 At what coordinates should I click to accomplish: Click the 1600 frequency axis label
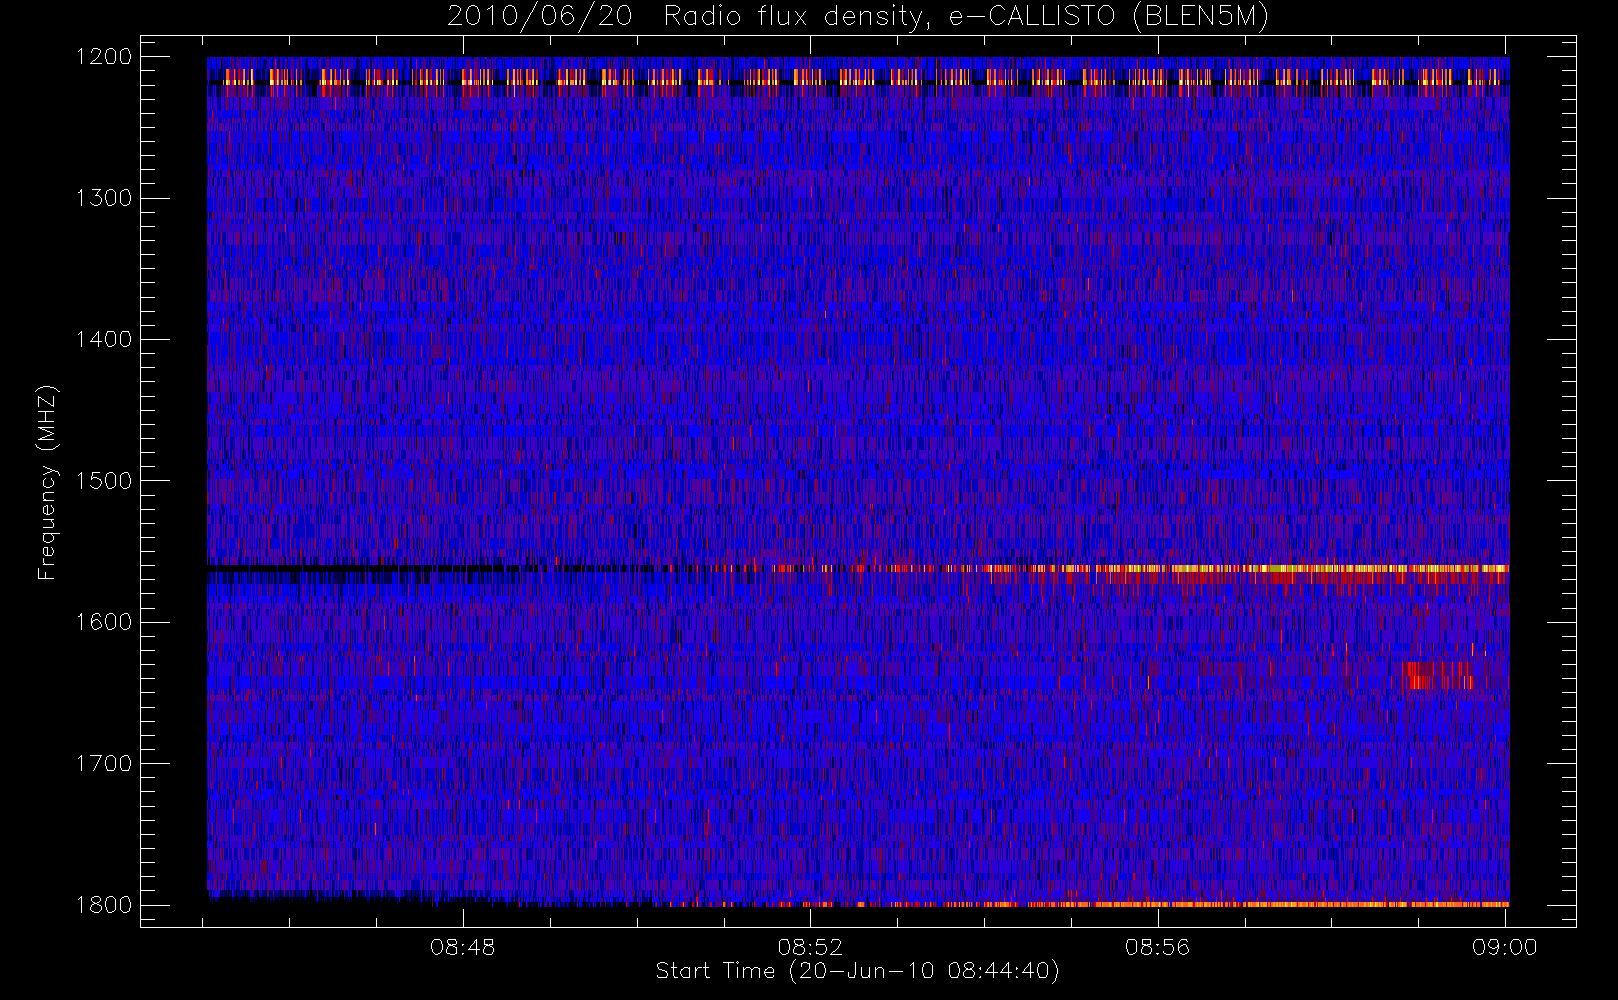tap(104, 622)
